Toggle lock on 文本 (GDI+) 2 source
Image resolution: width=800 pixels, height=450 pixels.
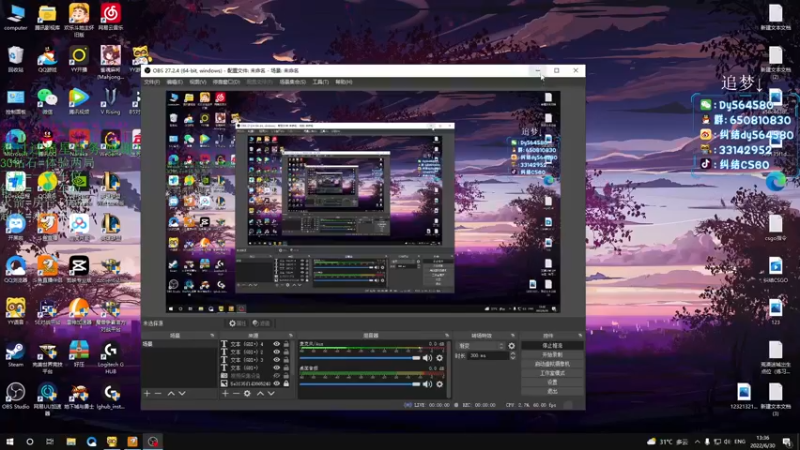[x=286, y=352]
